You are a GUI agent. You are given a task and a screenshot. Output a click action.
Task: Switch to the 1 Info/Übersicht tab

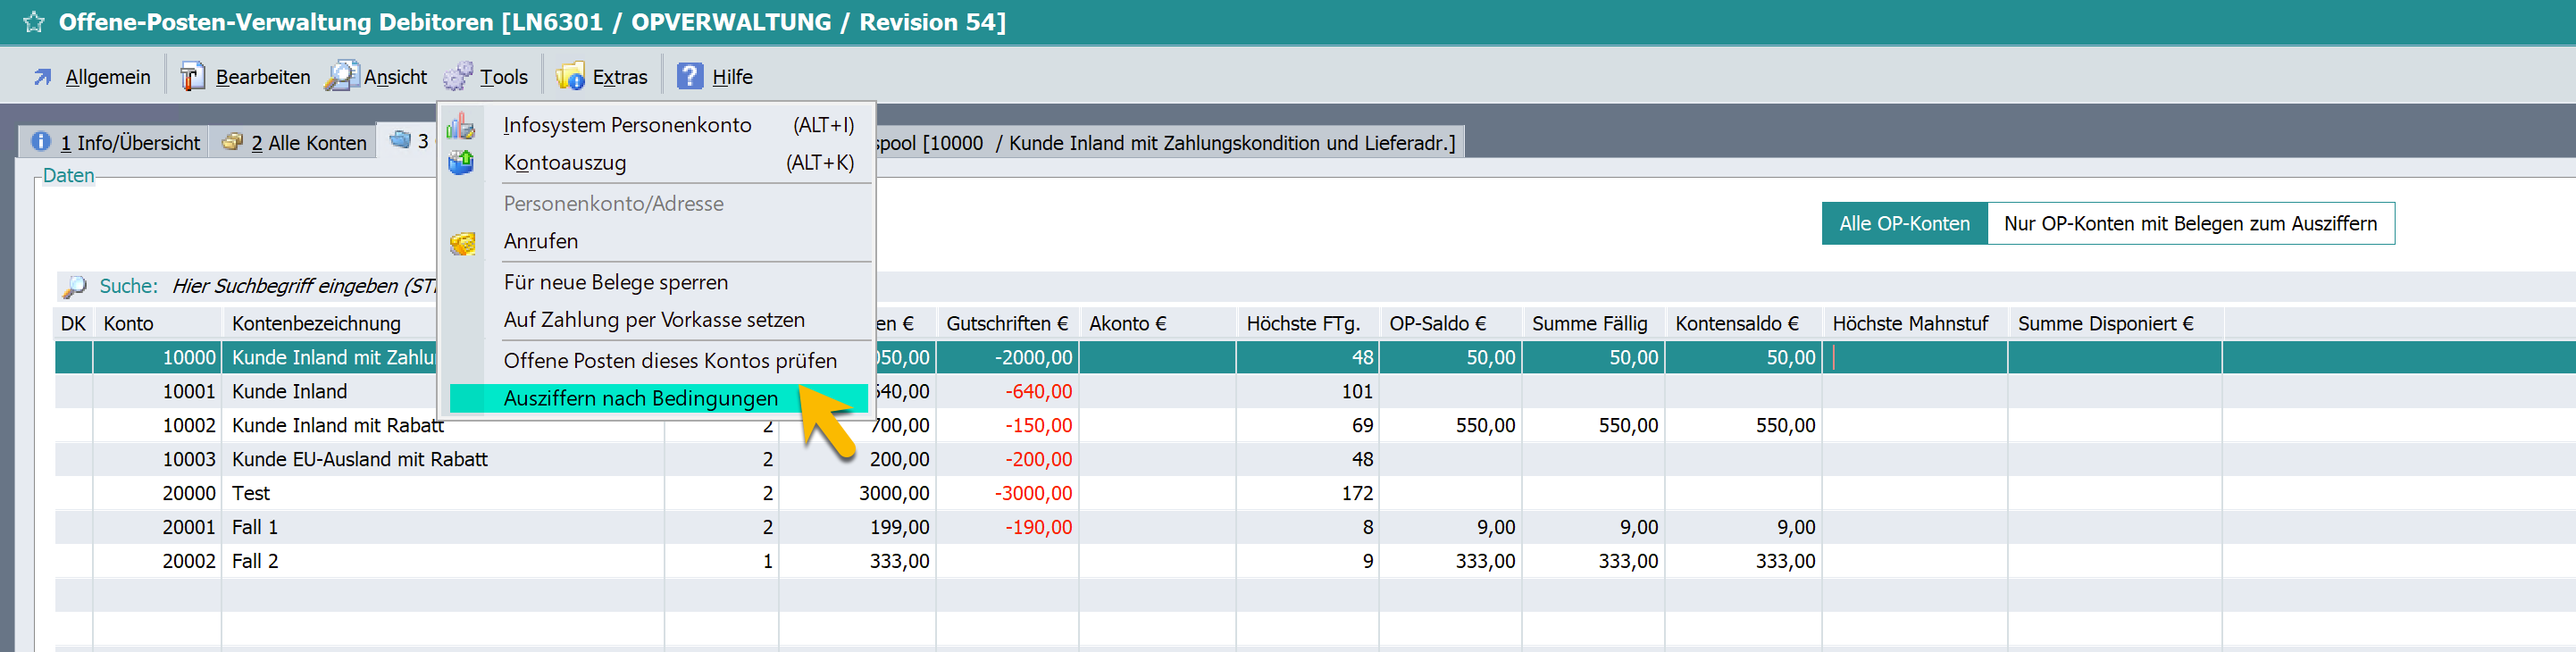tap(116, 143)
